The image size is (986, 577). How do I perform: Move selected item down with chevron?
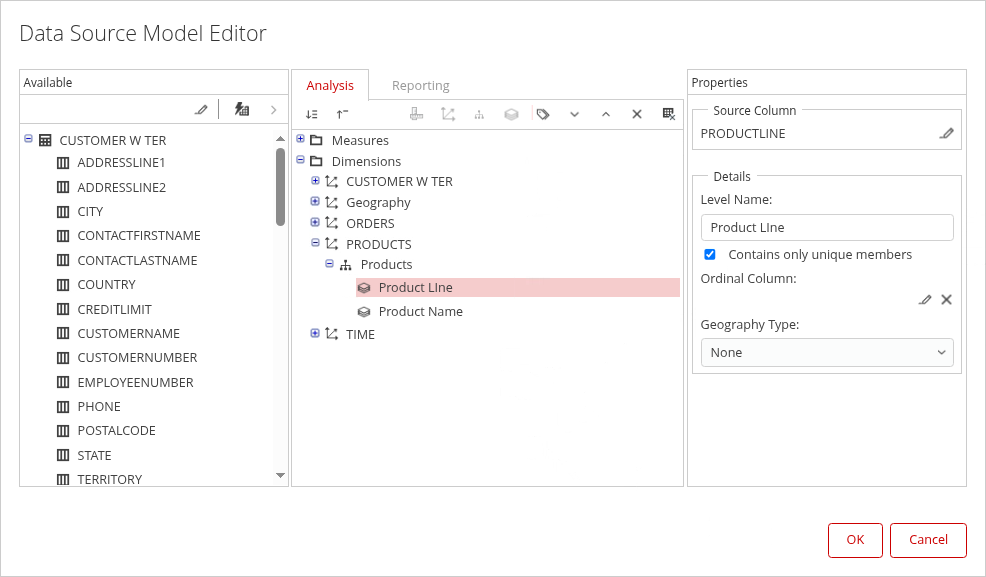(x=574, y=114)
